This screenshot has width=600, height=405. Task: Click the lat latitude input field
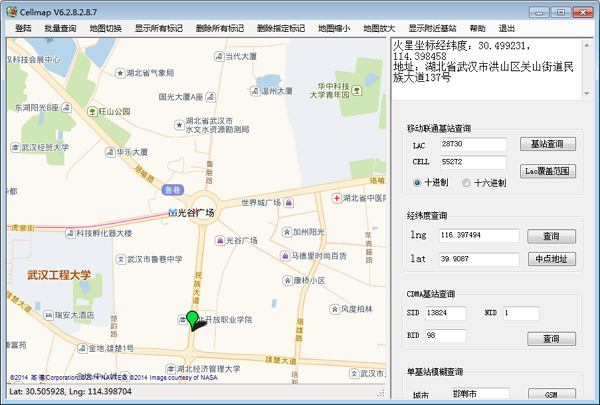479,259
